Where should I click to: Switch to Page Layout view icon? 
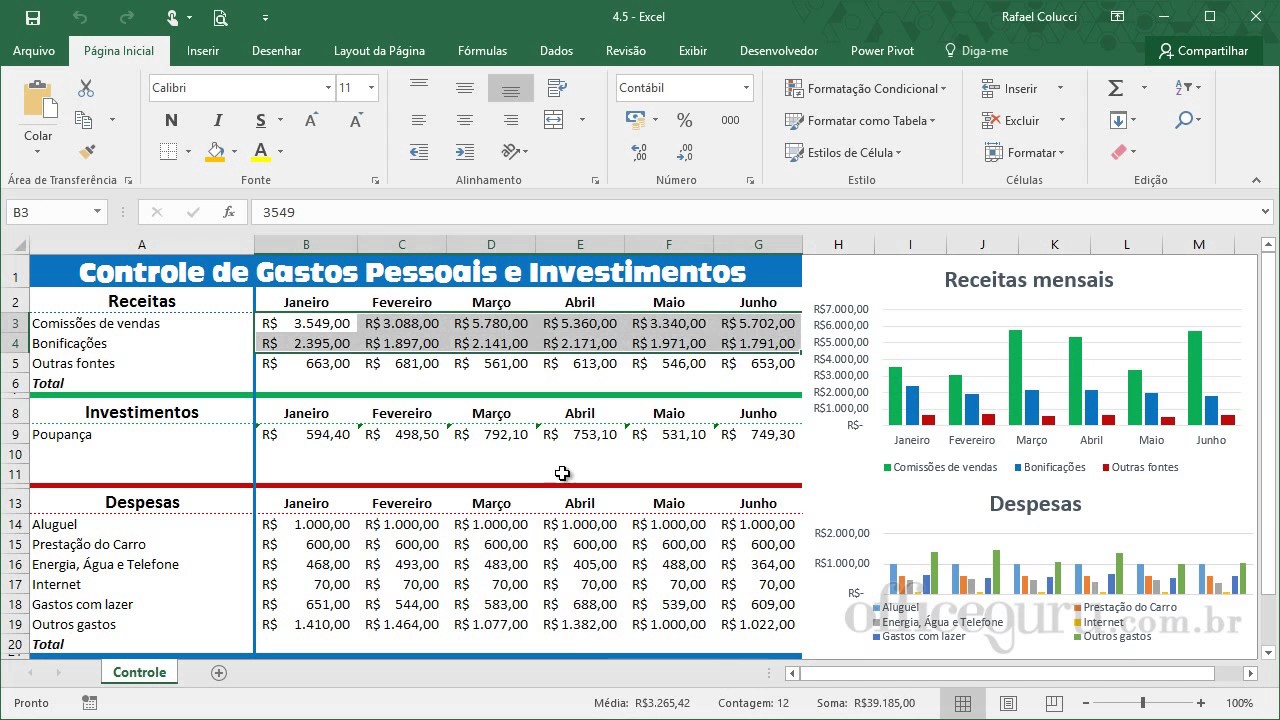(1008, 703)
